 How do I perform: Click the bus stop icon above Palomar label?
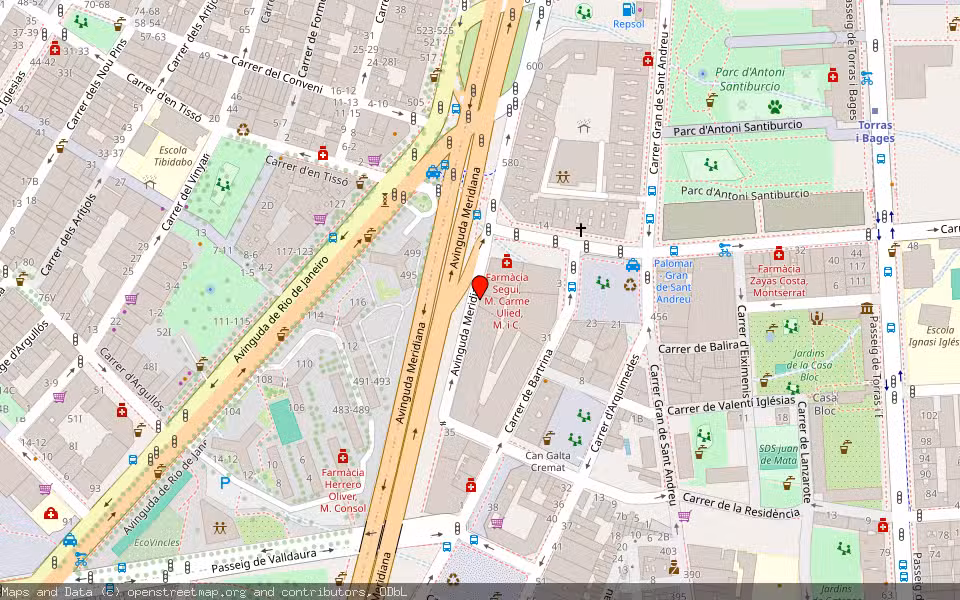[674, 251]
